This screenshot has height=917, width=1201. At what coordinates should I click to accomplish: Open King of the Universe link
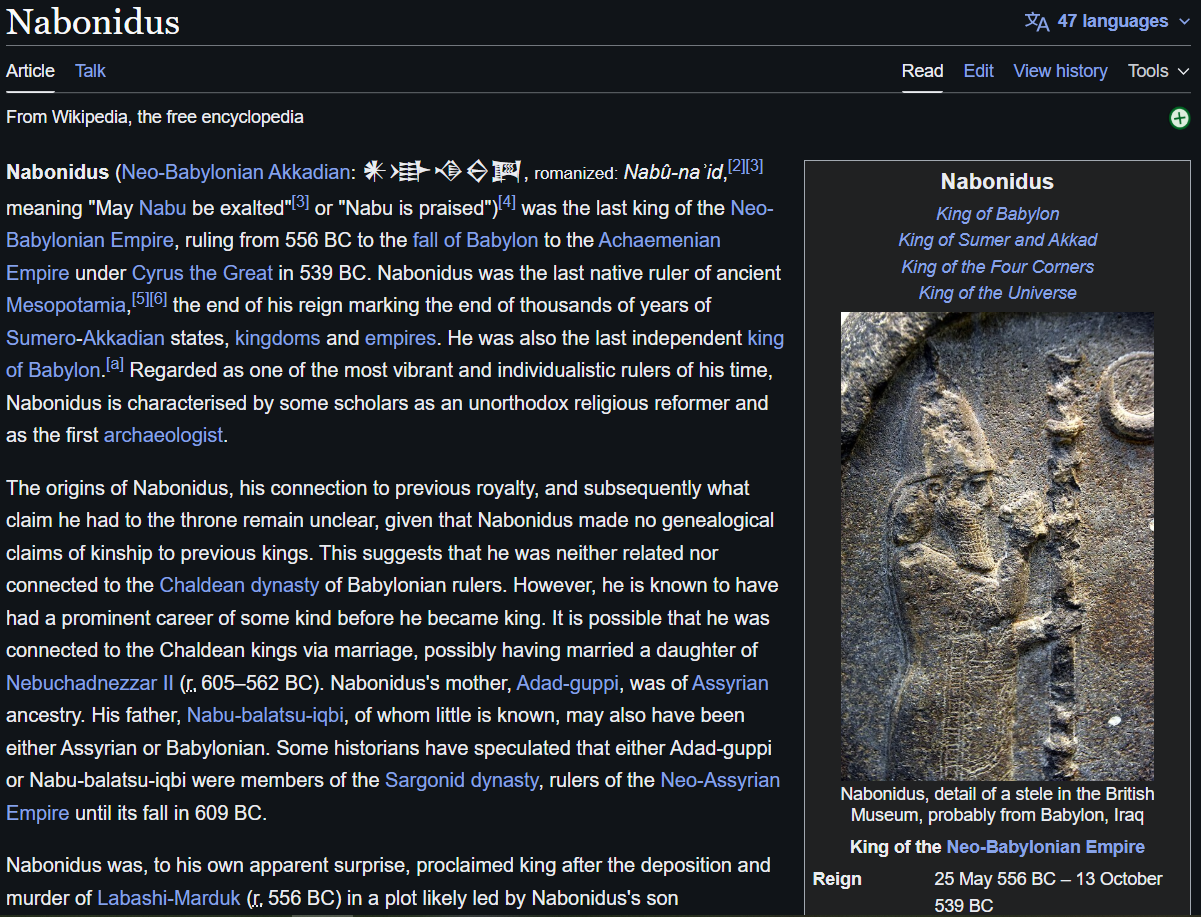997,293
